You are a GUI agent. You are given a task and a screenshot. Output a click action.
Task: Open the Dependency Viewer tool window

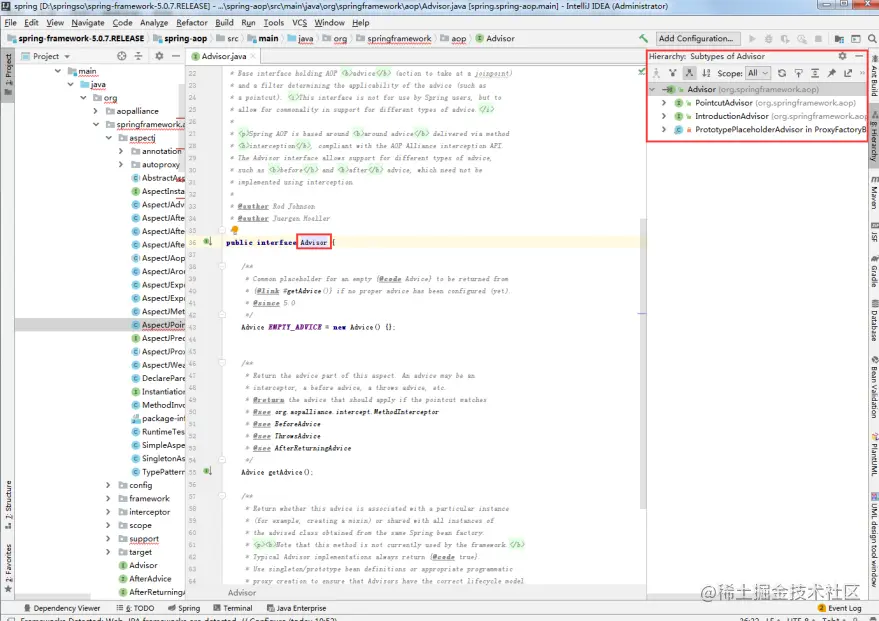(x=62, y=608)
